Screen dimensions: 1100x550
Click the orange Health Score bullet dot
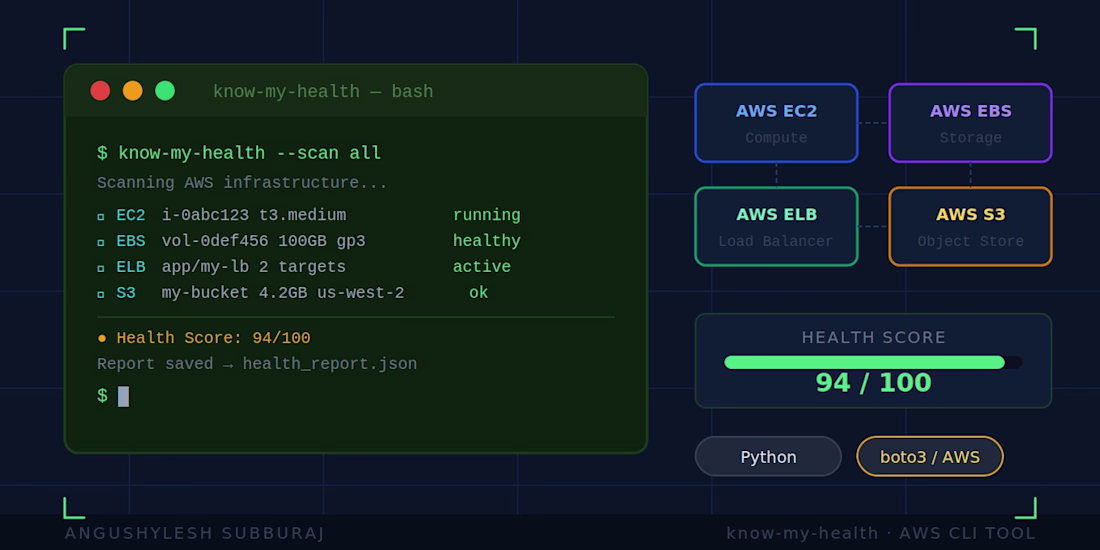pos(102,338)
